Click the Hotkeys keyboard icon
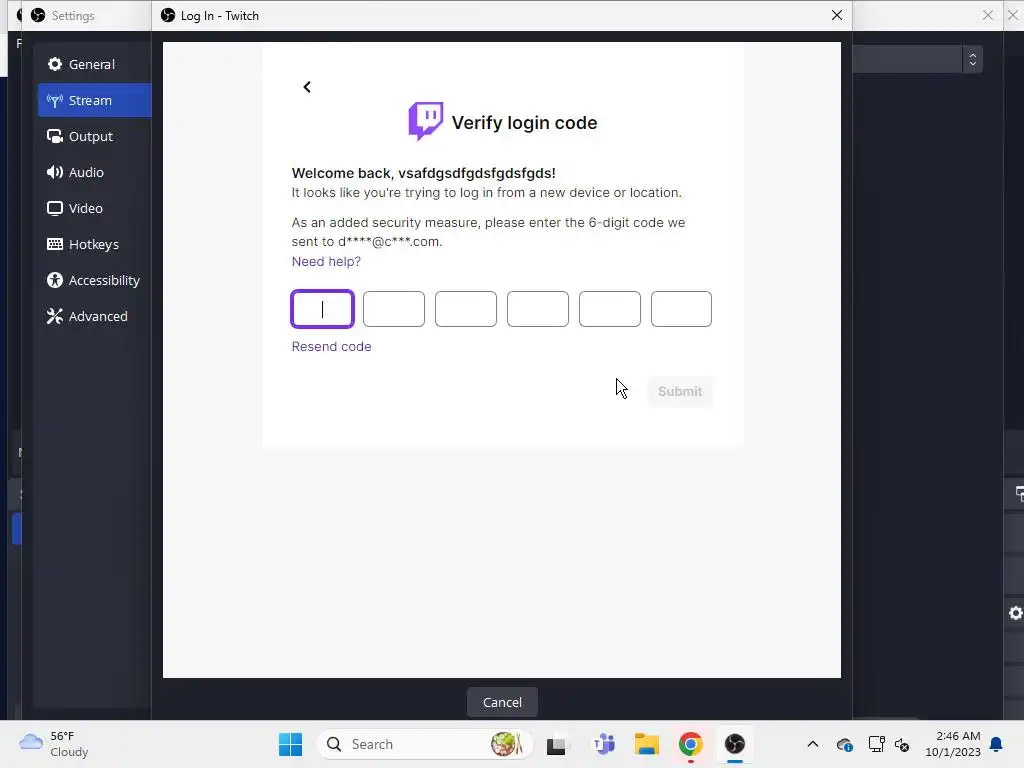The width and height of the screenshot is (1024, 768). tap(55, 244)
